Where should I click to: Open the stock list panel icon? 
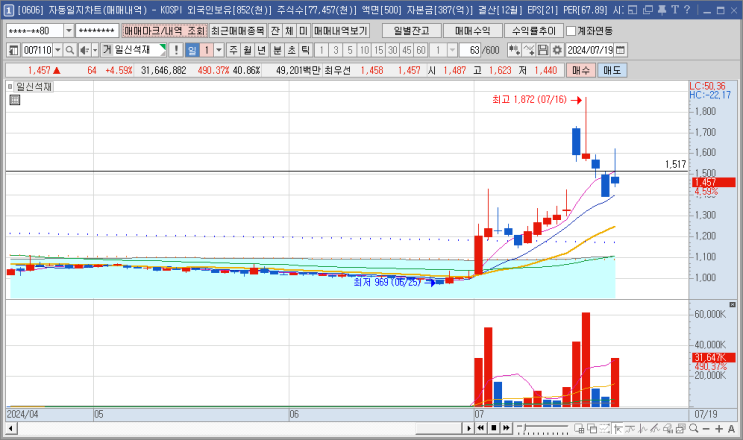click(x=13, y=50)
